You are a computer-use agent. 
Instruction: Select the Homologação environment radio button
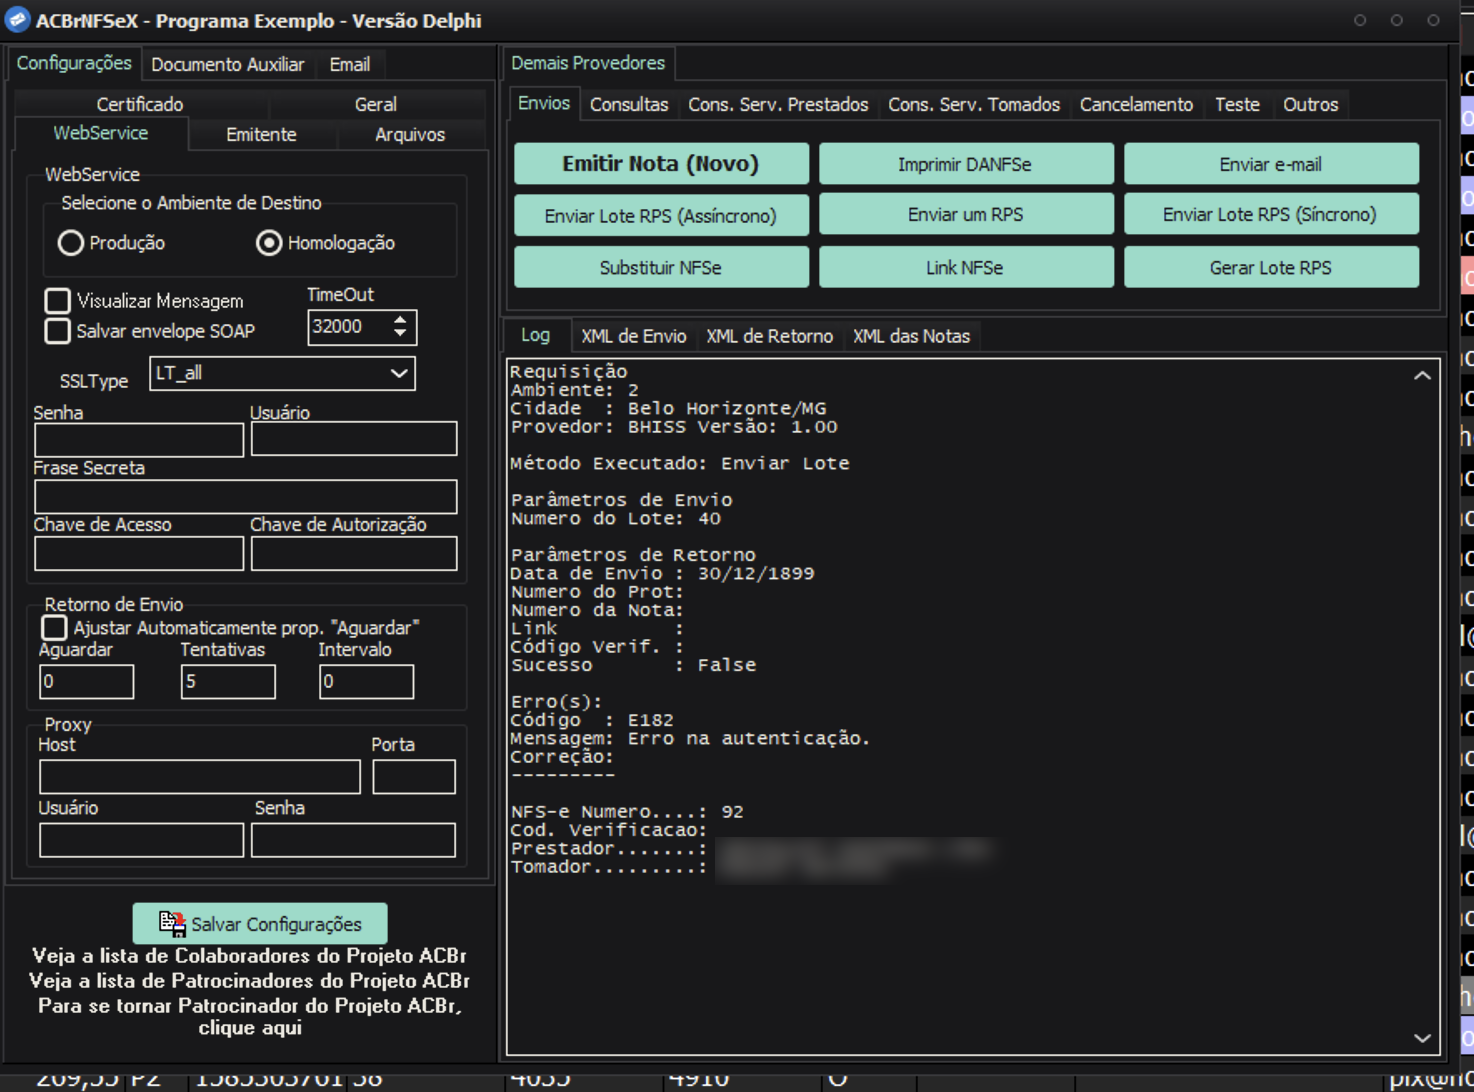(x=269, y=243)
